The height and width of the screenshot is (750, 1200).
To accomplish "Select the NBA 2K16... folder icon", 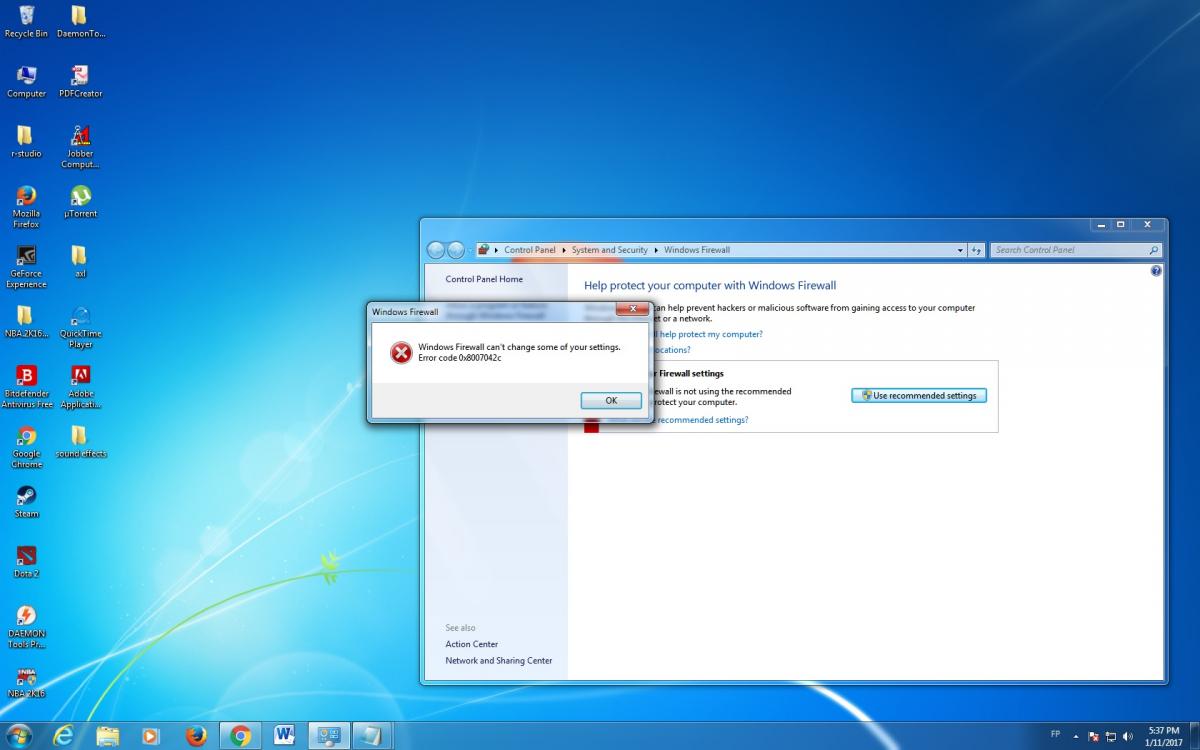I will click(x=26, y=322).
